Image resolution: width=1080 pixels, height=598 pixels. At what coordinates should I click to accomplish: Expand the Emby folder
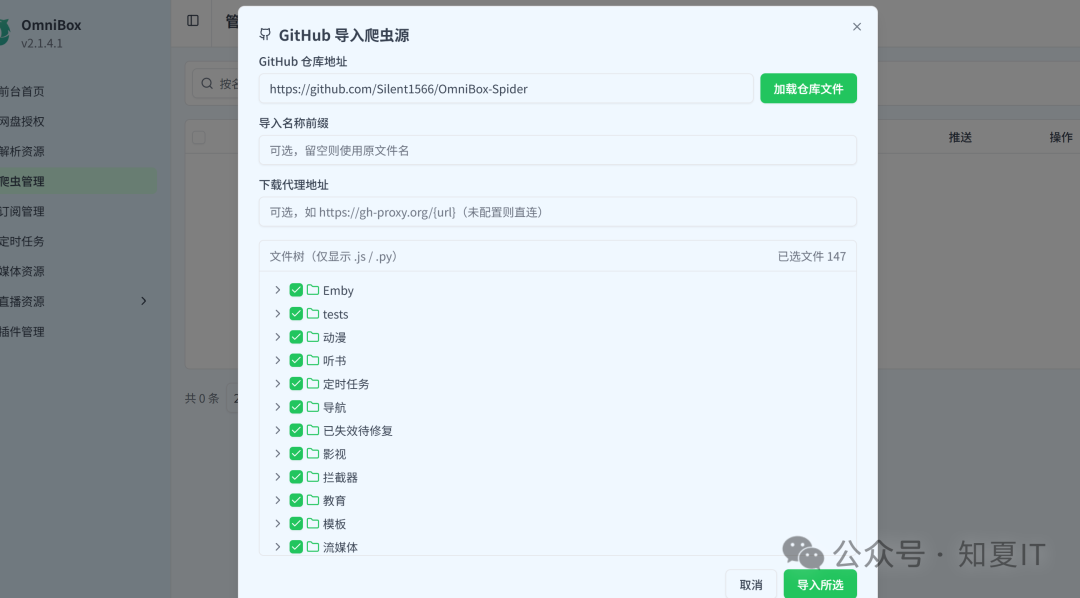(x=278, y=290)
